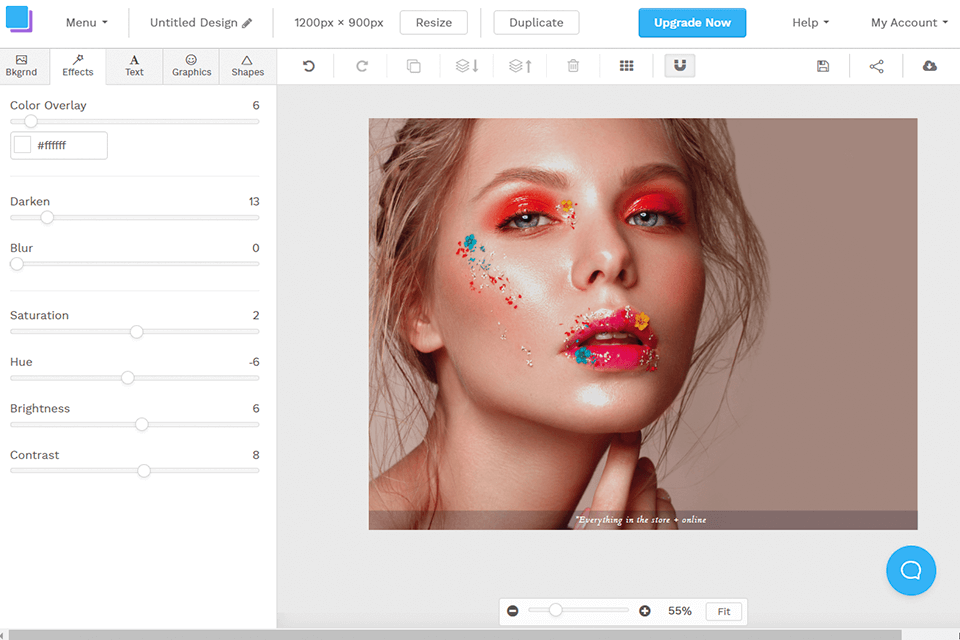Switch to the Text tab
Viewport: 960px width, 640px height.
[134, 66]
